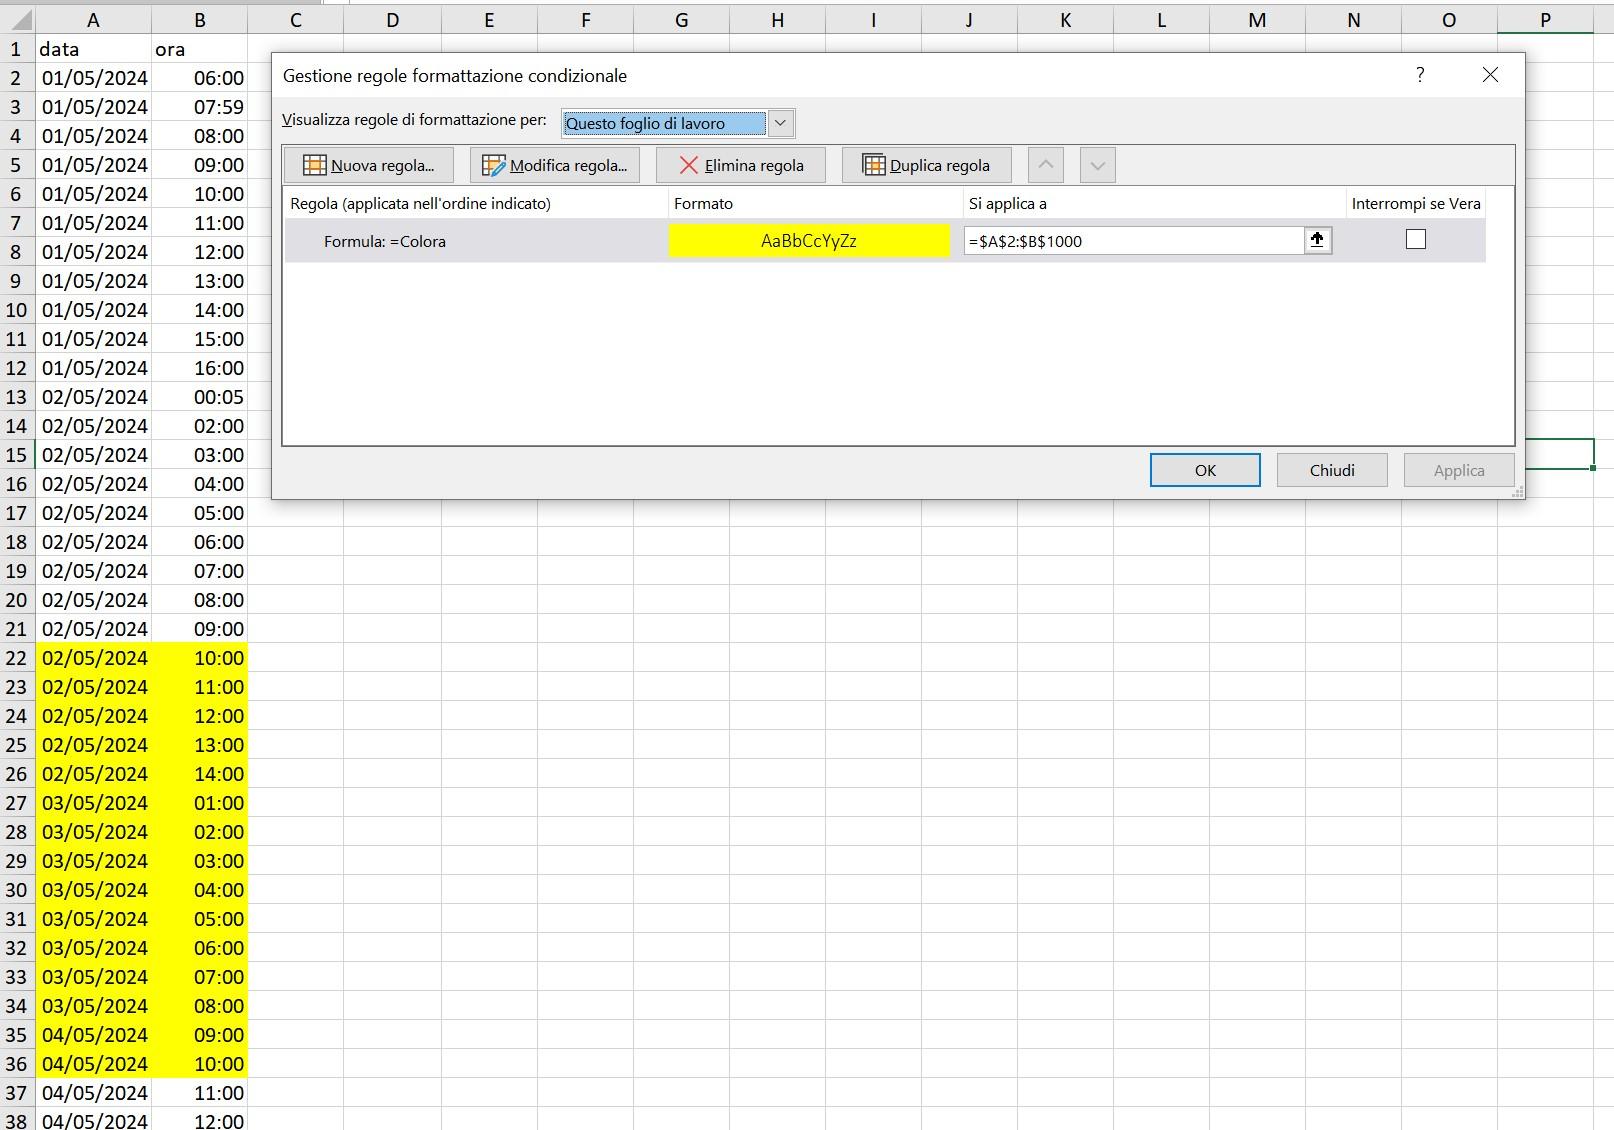The width and height of the screenshot is (1614, 1130).
Task: Enable the 'Interrompi se Vera' checkbox
Action: click(1415, 239)
